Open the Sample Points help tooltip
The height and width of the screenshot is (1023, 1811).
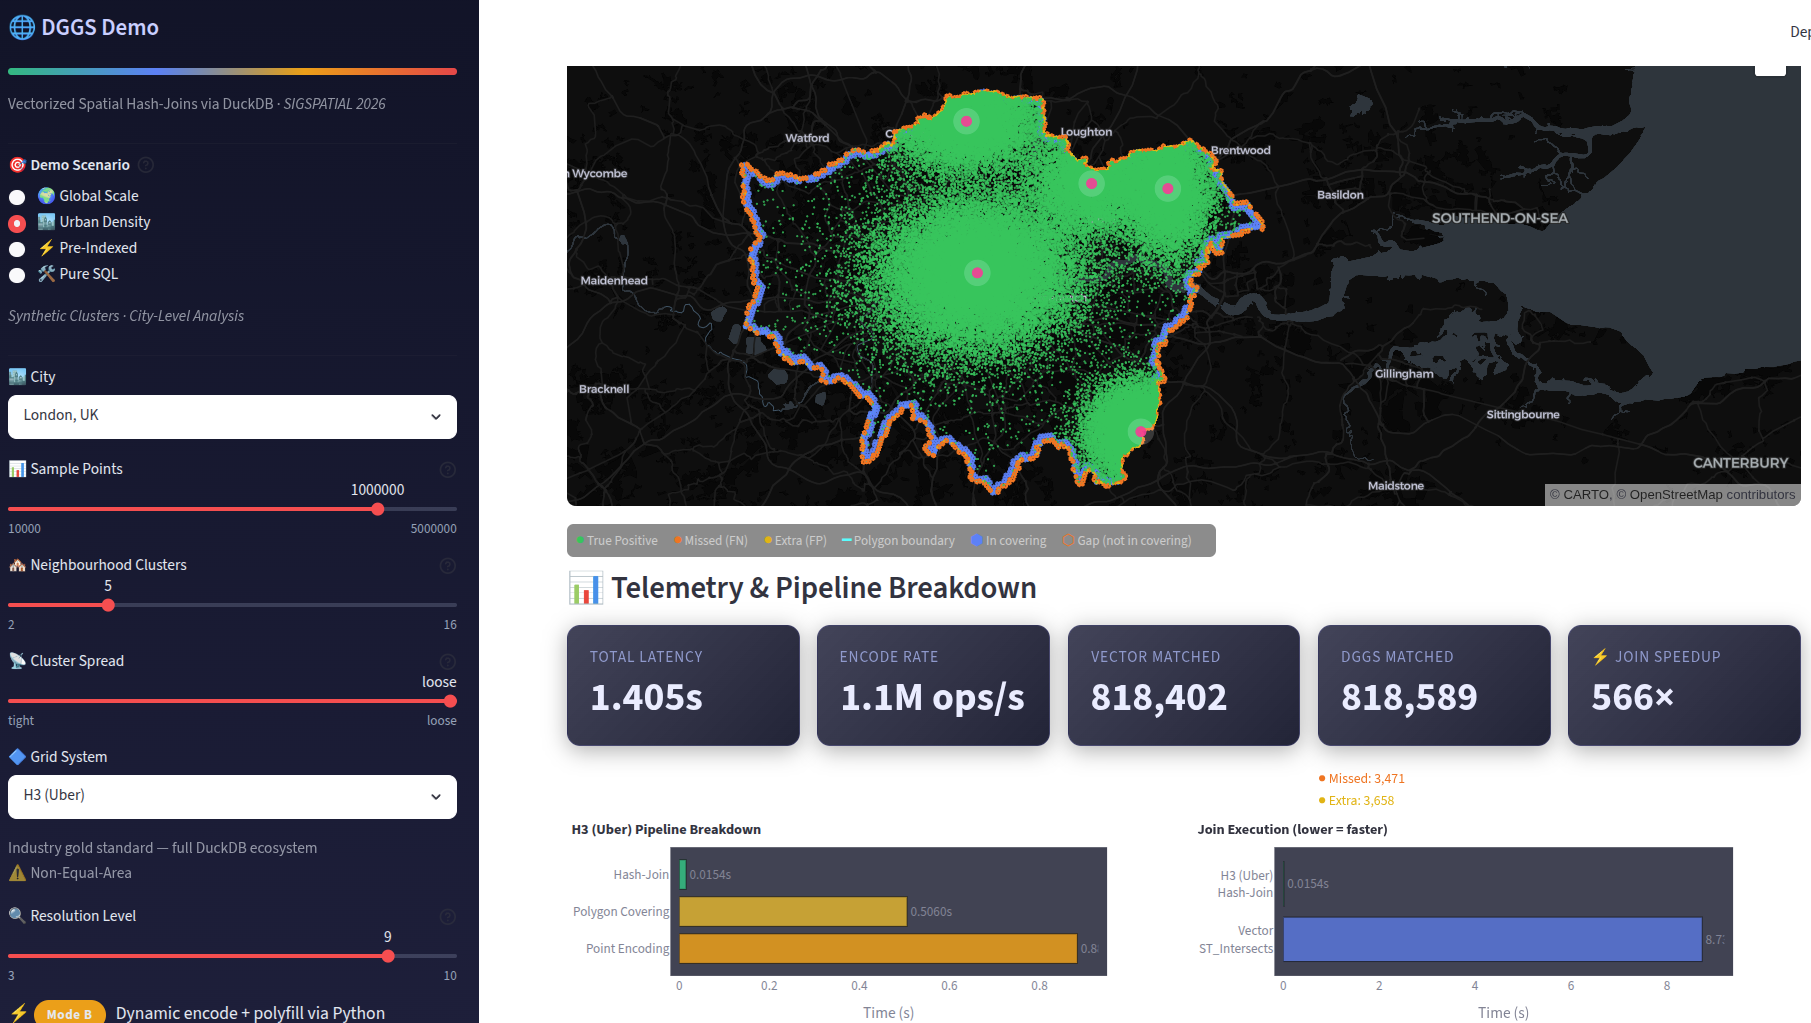[448, 469]
